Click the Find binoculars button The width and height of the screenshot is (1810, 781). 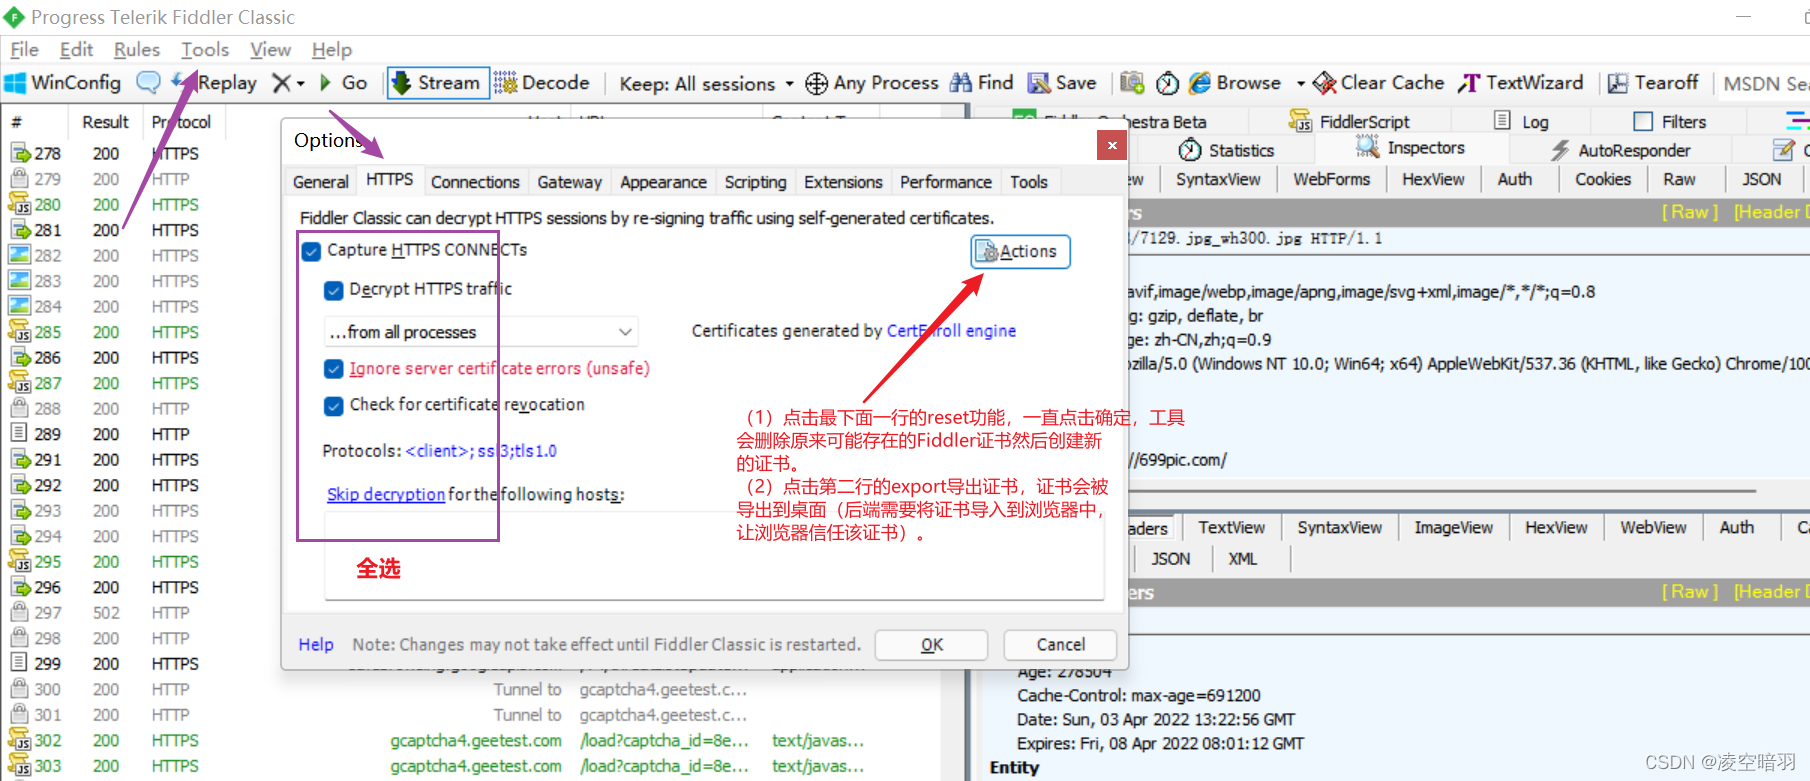coord(981,83)
